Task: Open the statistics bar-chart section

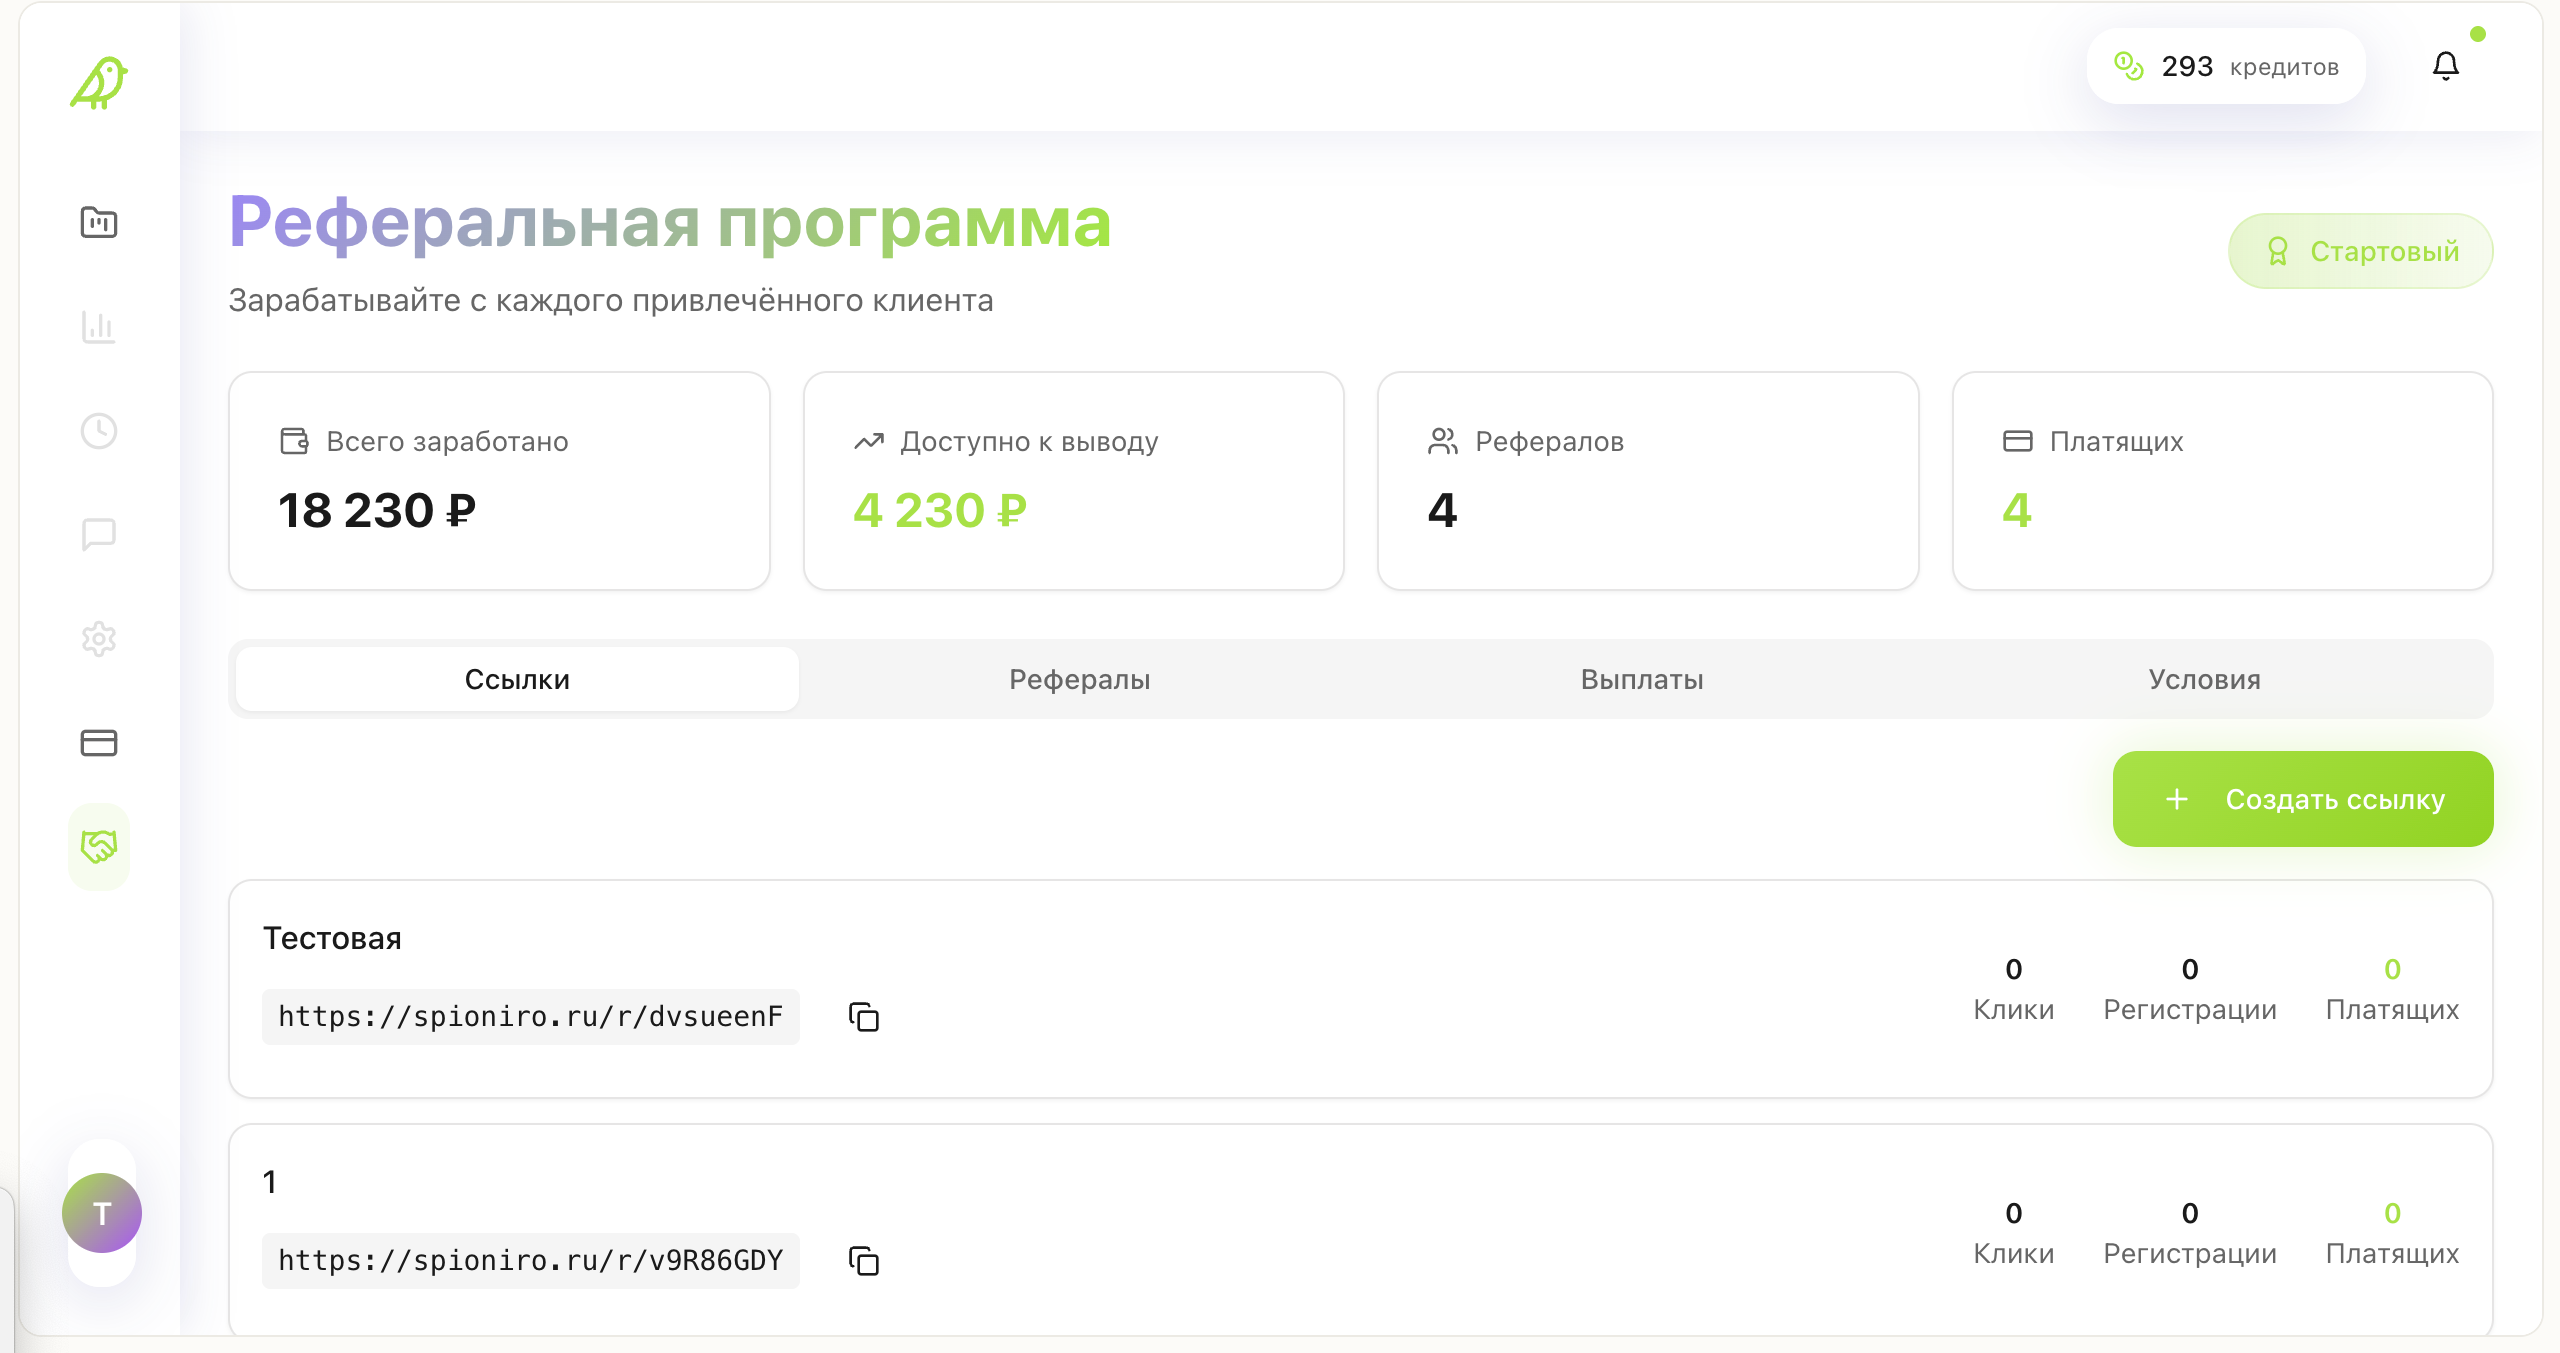Action: 99,327
